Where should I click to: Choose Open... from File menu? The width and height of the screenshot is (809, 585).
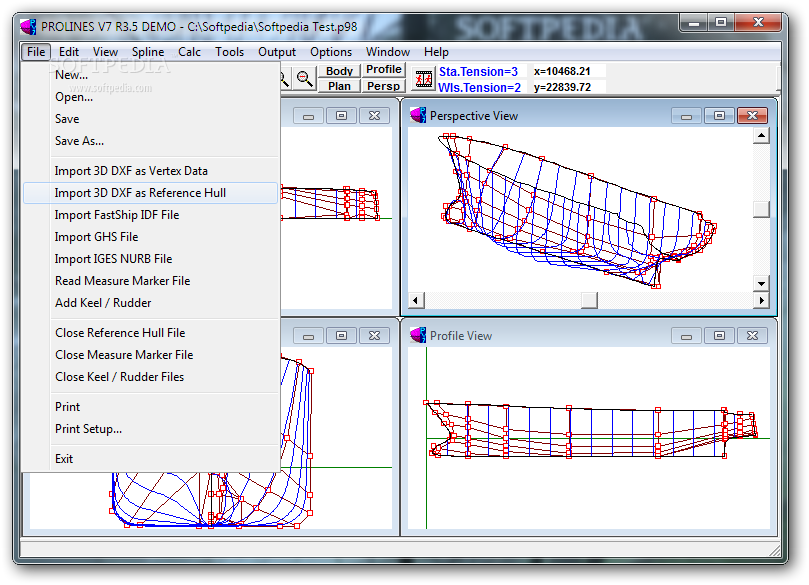click(150, 97)
